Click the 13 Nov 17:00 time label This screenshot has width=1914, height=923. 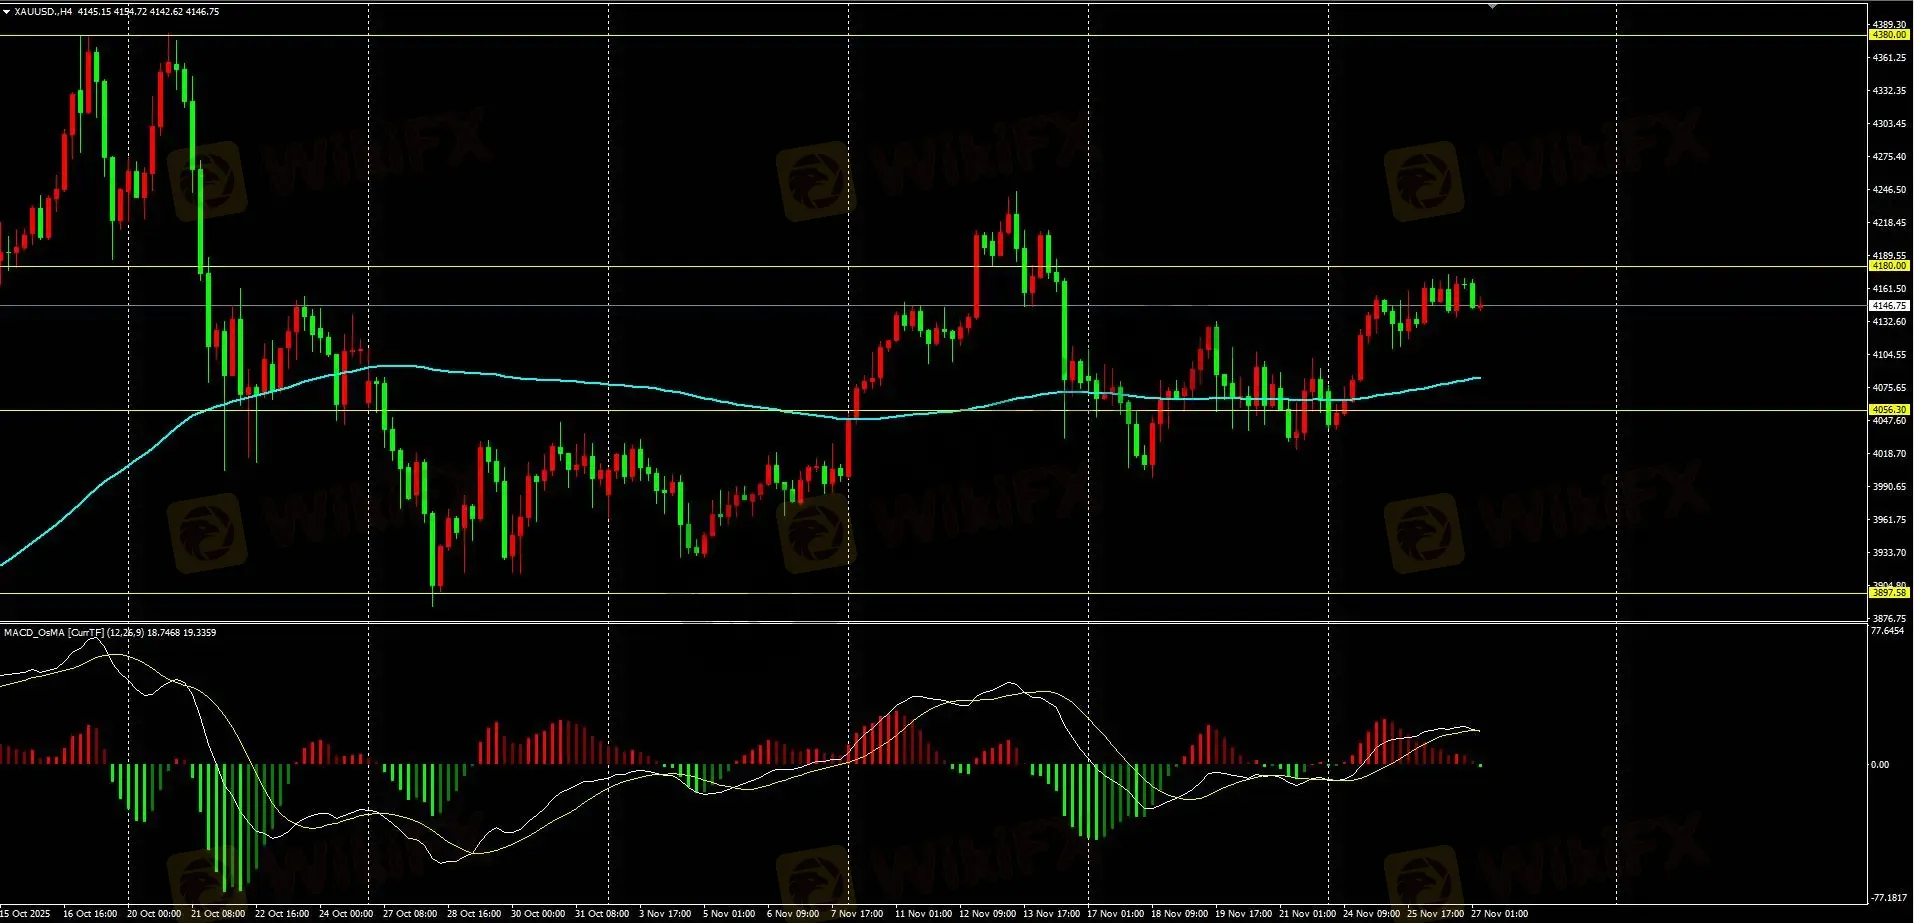pyautogui.click(x=1051, y=913)
